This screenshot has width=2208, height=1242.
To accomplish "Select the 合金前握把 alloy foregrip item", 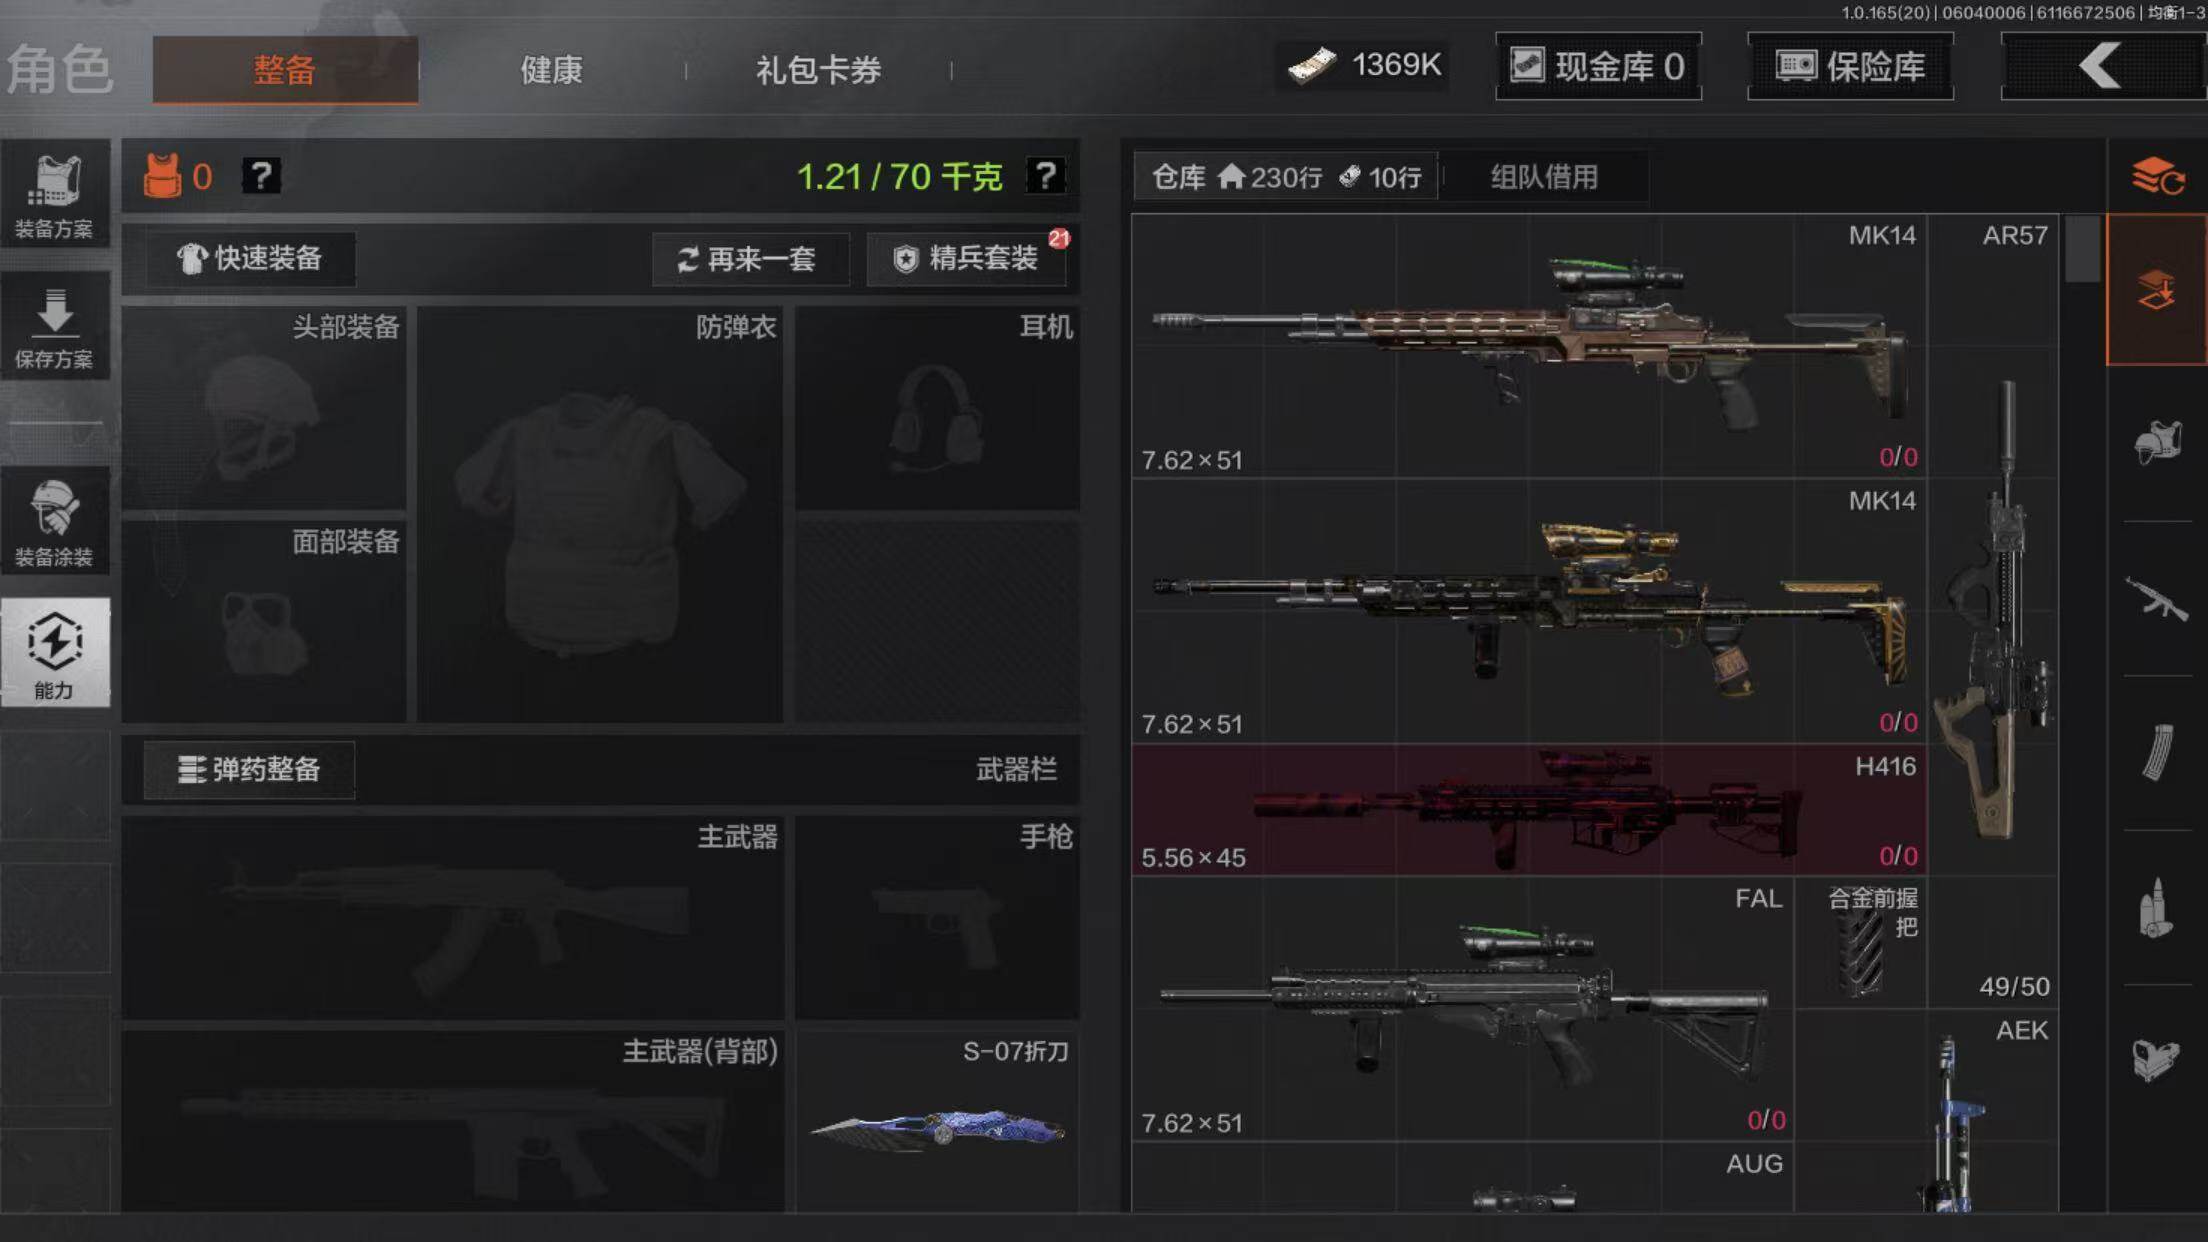I will (x=1861, y=943).
